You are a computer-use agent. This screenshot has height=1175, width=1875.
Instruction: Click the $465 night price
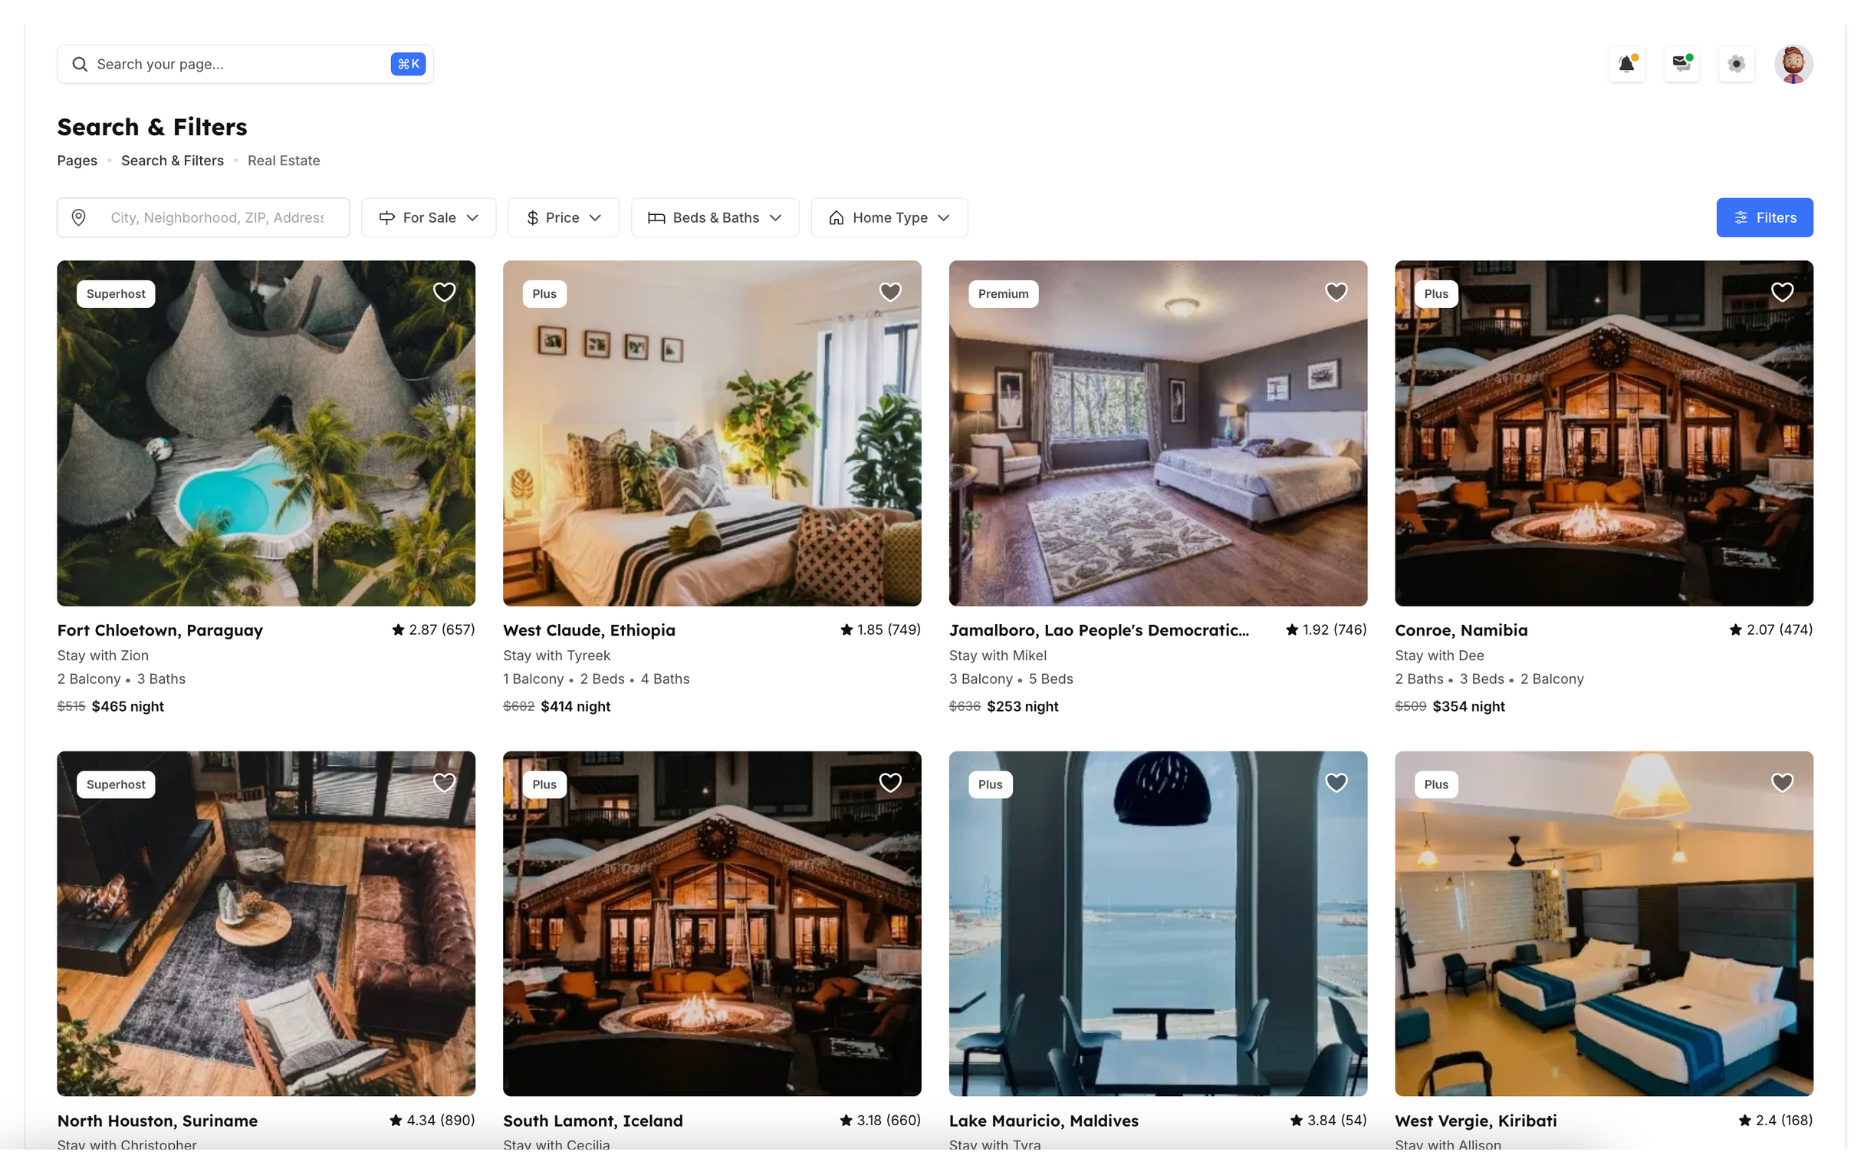tap(127, 706)
